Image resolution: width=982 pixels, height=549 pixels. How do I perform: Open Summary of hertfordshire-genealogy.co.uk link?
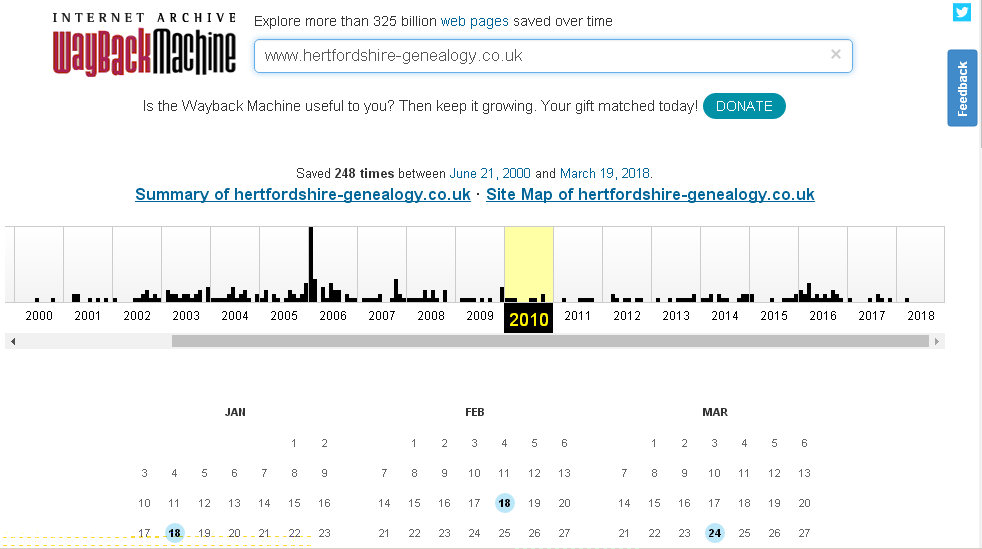pyautogui.click(x=302, y=195)
